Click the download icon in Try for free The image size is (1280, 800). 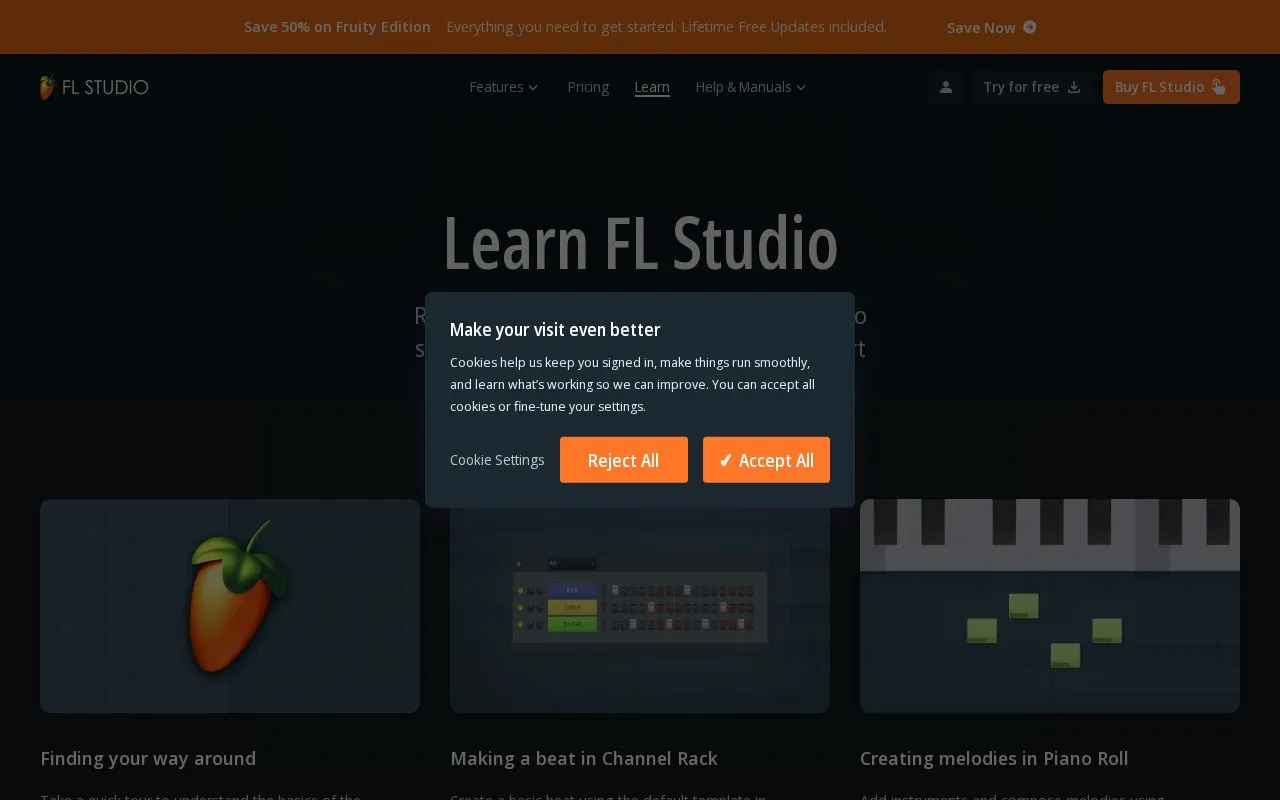(1074, 87)
